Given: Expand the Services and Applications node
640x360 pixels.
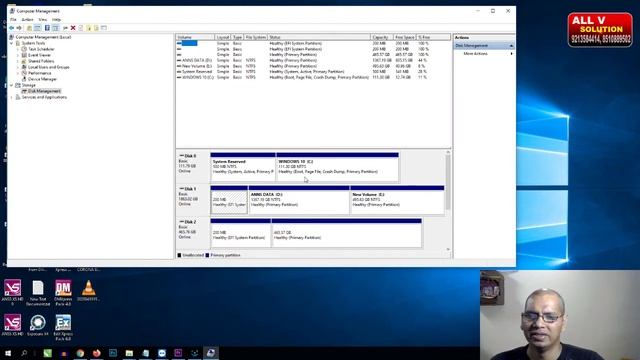Looking at the screenshot, I should 12,97.
